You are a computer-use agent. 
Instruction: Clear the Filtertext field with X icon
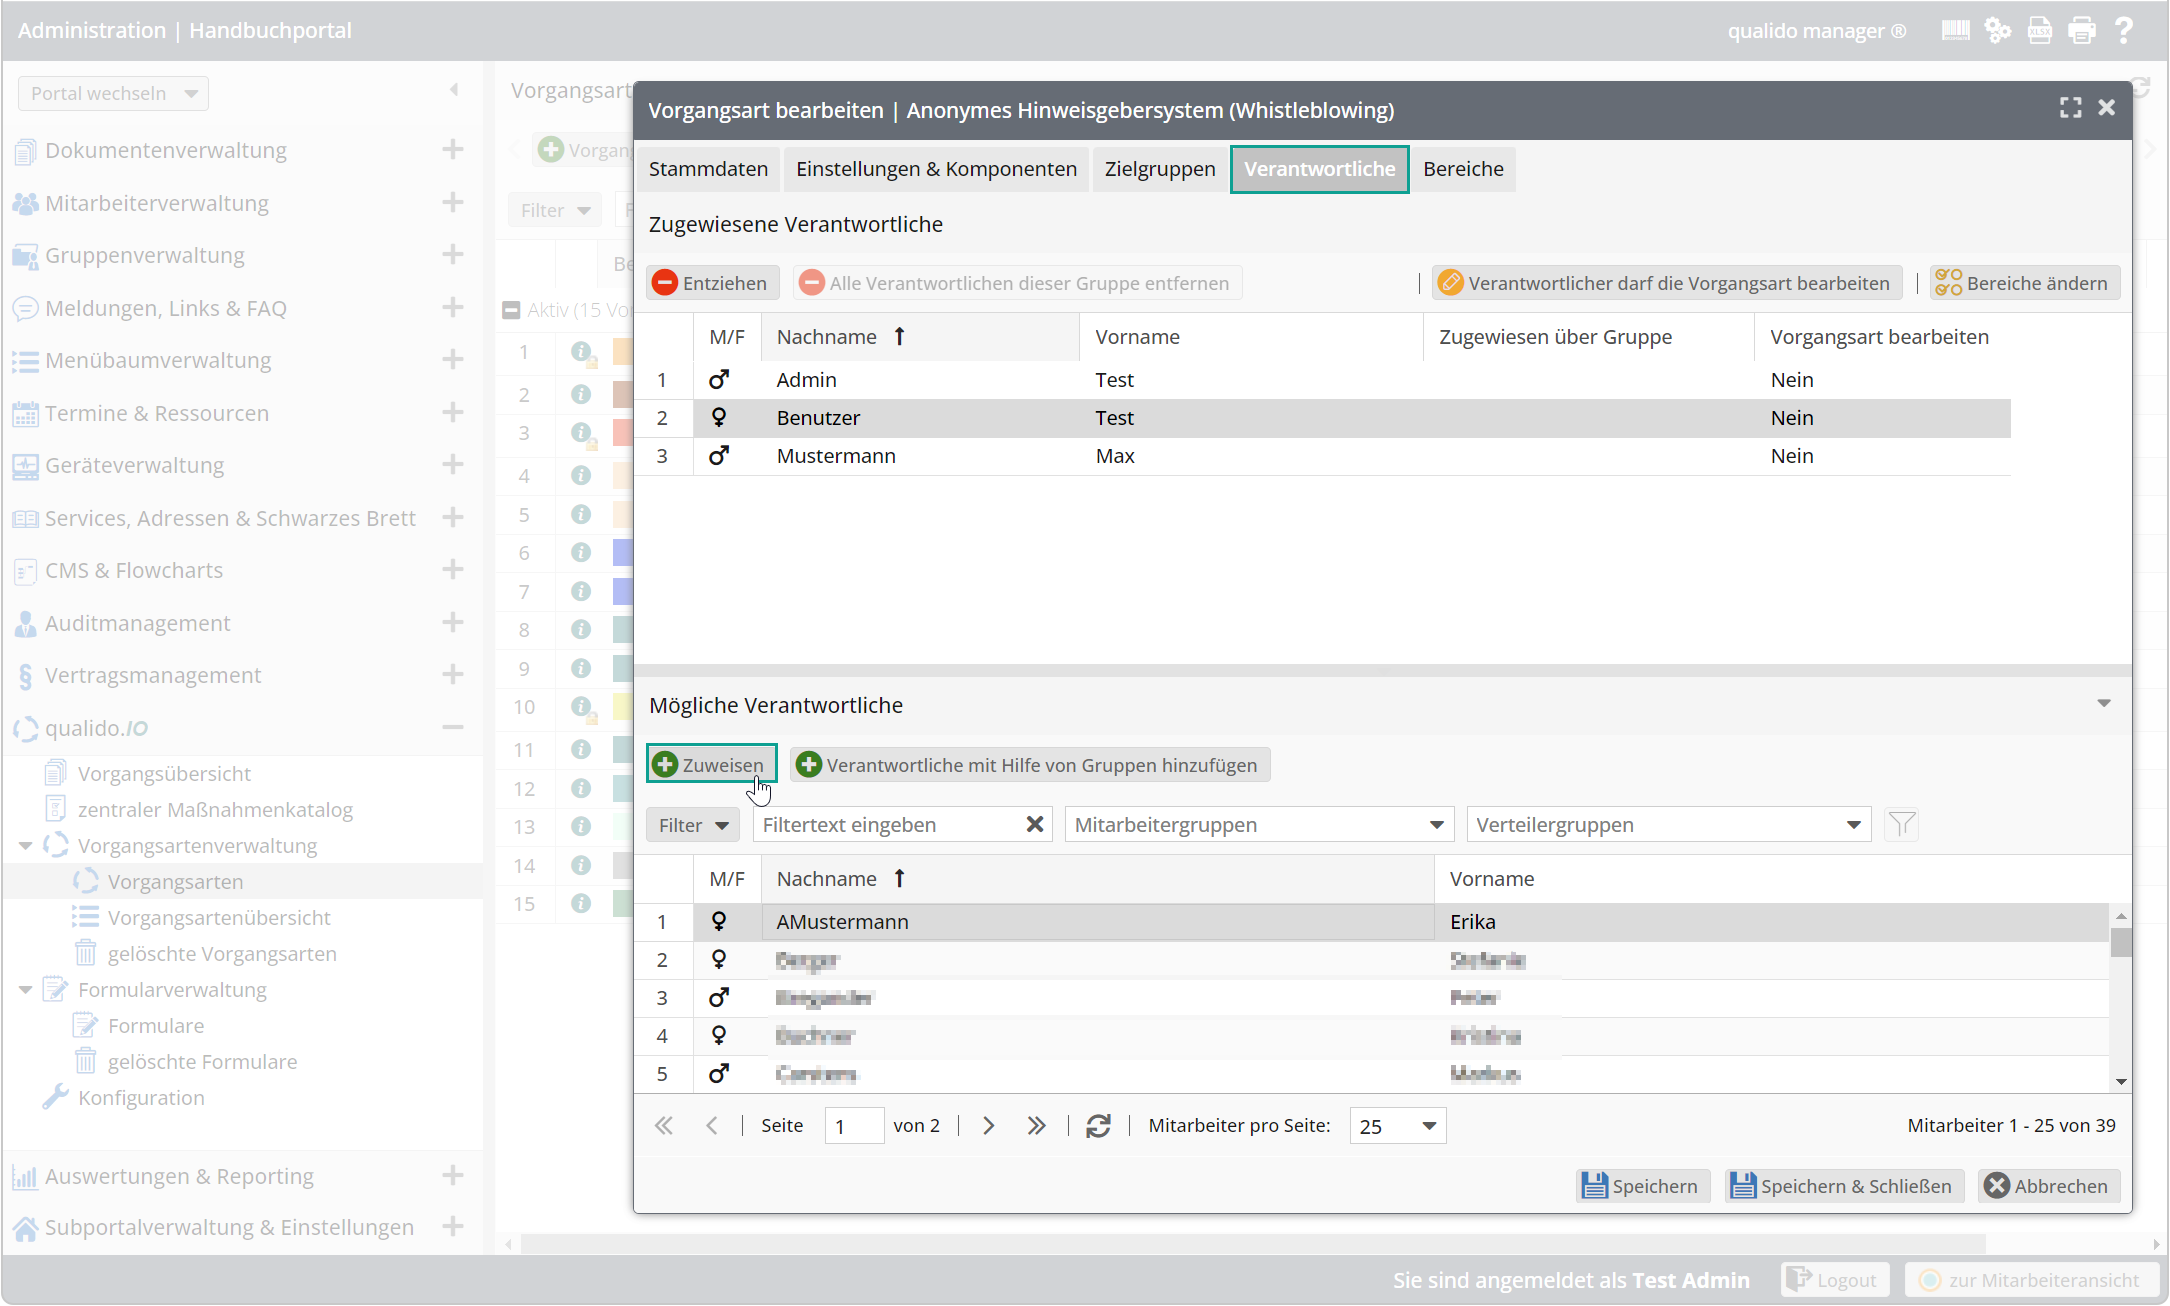[1035, 824]
